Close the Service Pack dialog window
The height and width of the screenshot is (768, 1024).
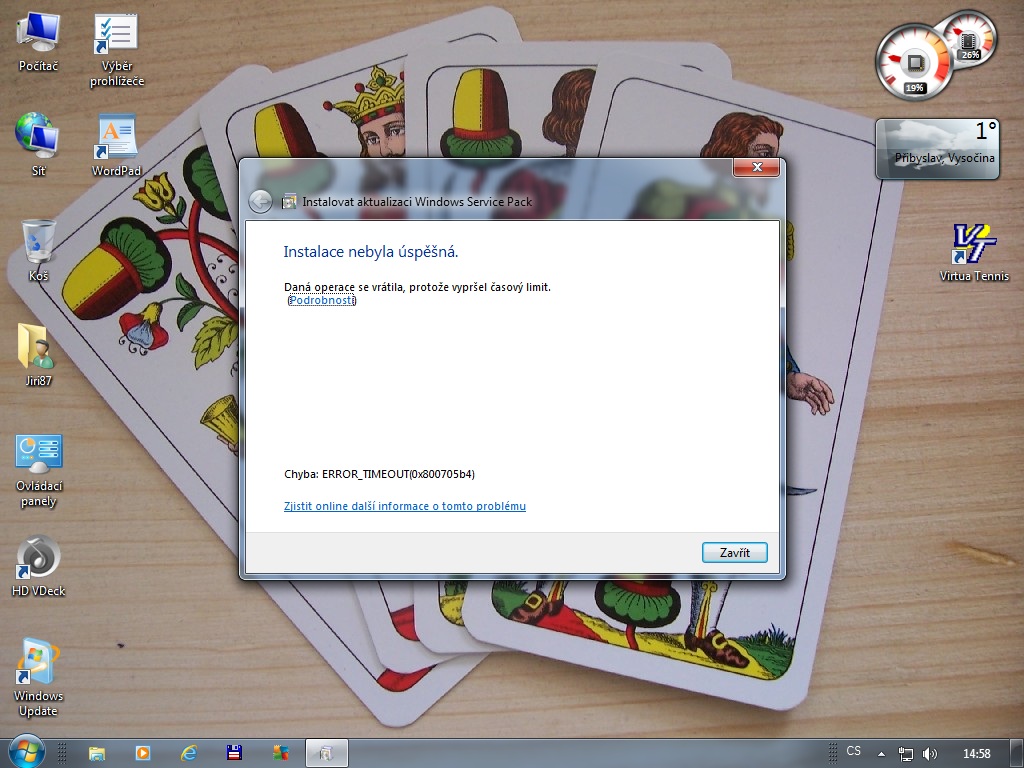tap(756, 167)
